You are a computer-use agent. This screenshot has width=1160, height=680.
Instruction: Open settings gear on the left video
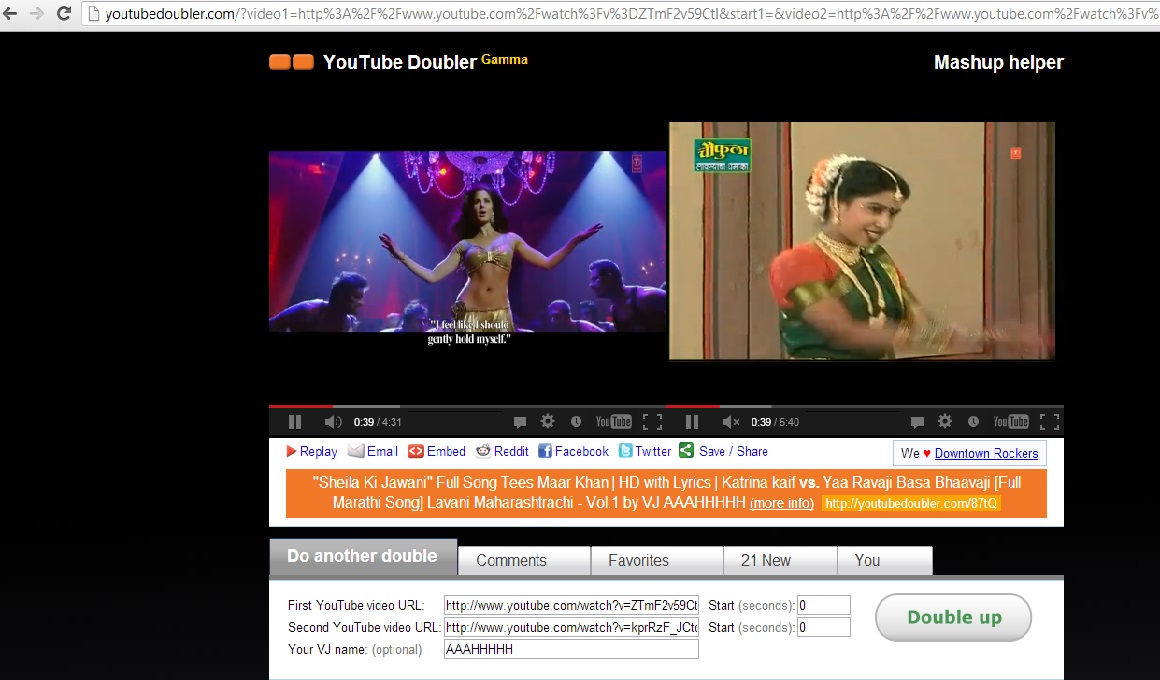(x=547, y=421)
